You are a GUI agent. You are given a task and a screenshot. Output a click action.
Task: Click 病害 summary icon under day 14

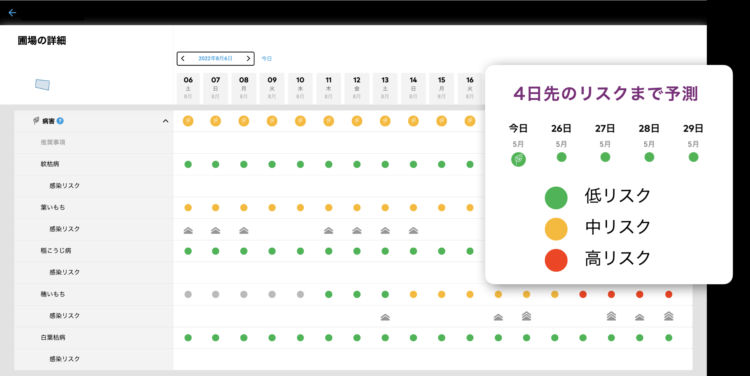coord(413,121)
